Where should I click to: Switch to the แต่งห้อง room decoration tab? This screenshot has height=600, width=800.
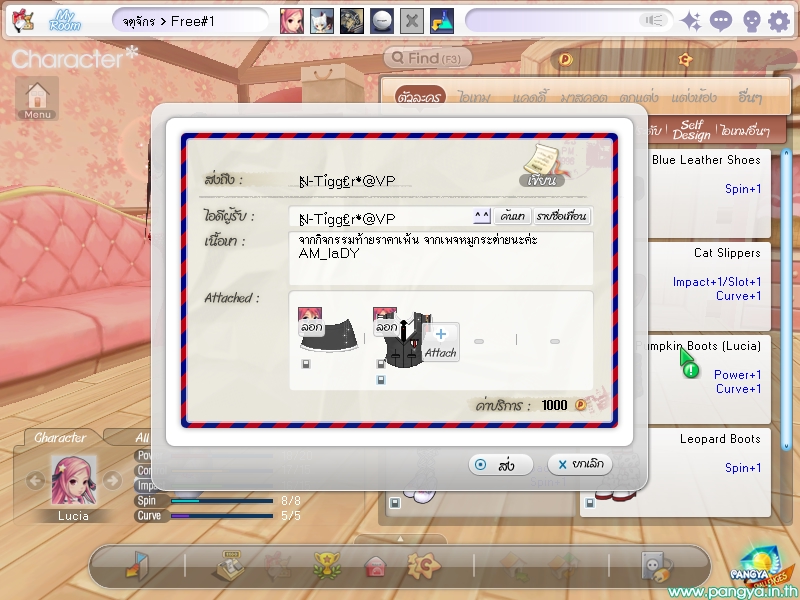pyautogui.click(x=694, y=97)
